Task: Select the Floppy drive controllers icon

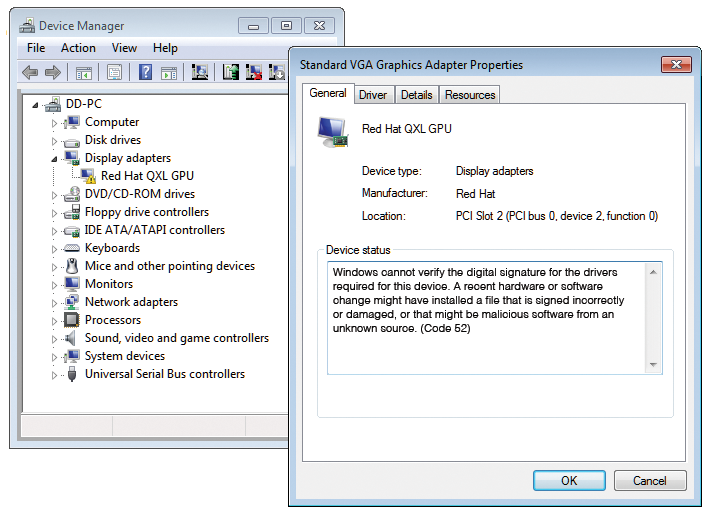Action: [x=72, y=212]
